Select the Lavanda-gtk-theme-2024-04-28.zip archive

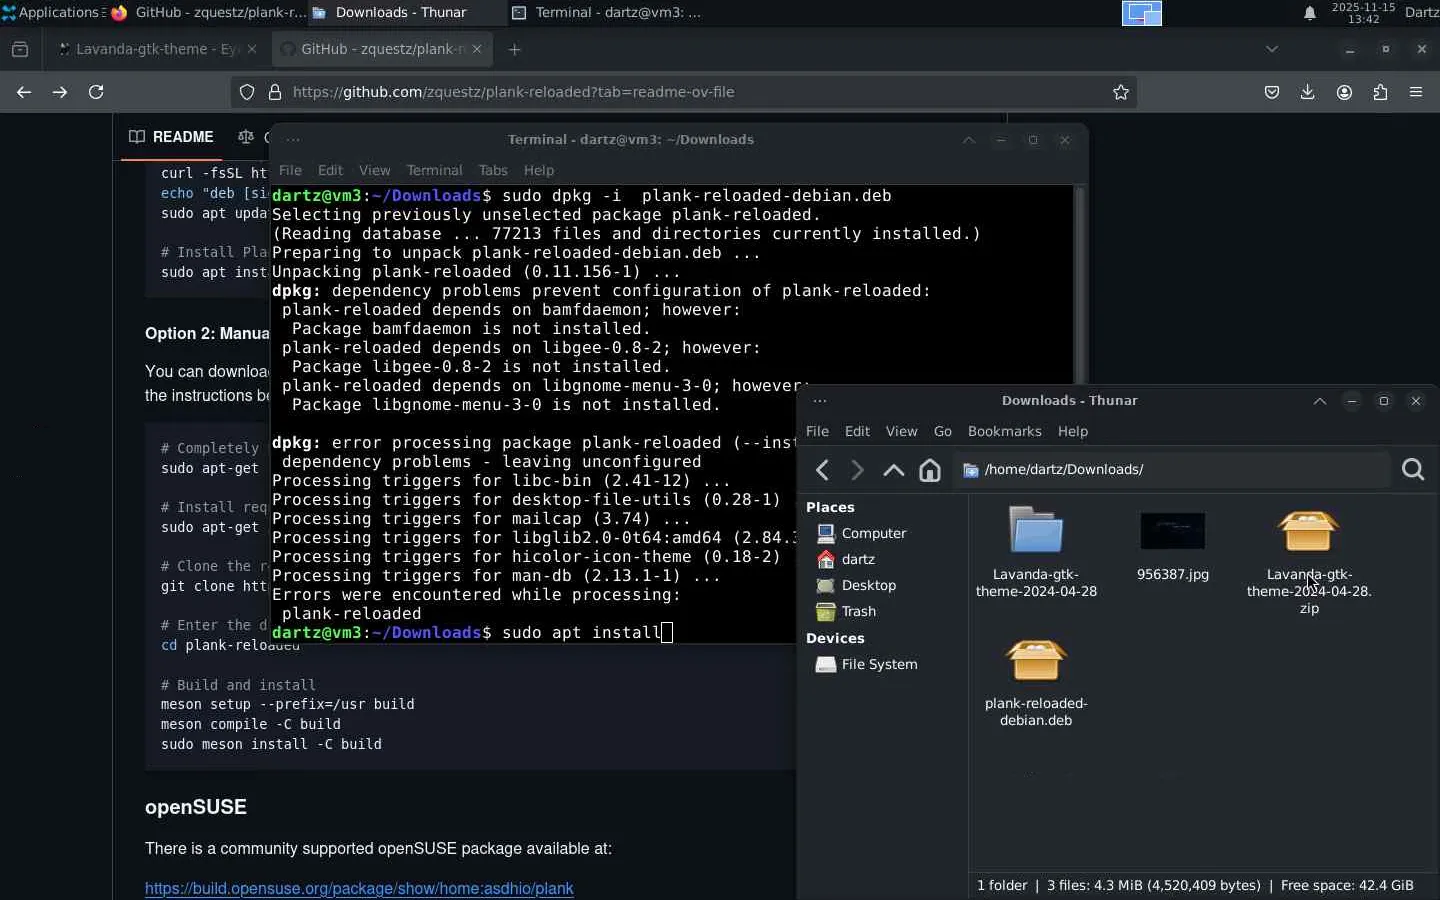1309,561
